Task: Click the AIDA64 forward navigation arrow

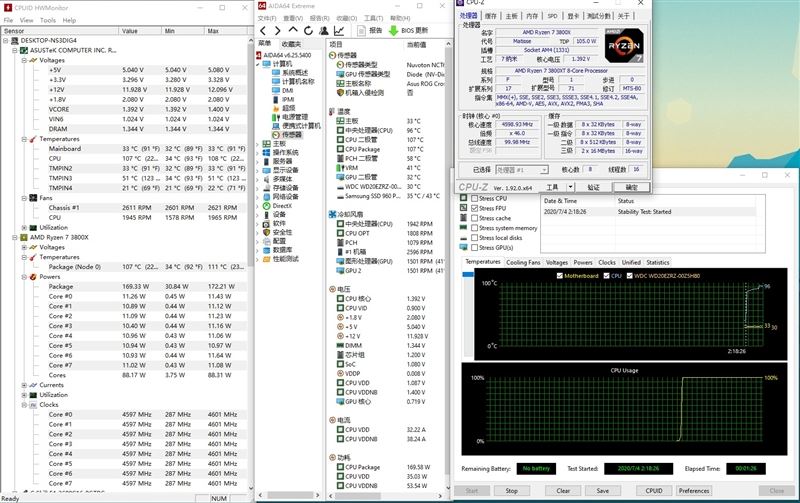Action: click(277, 31)
